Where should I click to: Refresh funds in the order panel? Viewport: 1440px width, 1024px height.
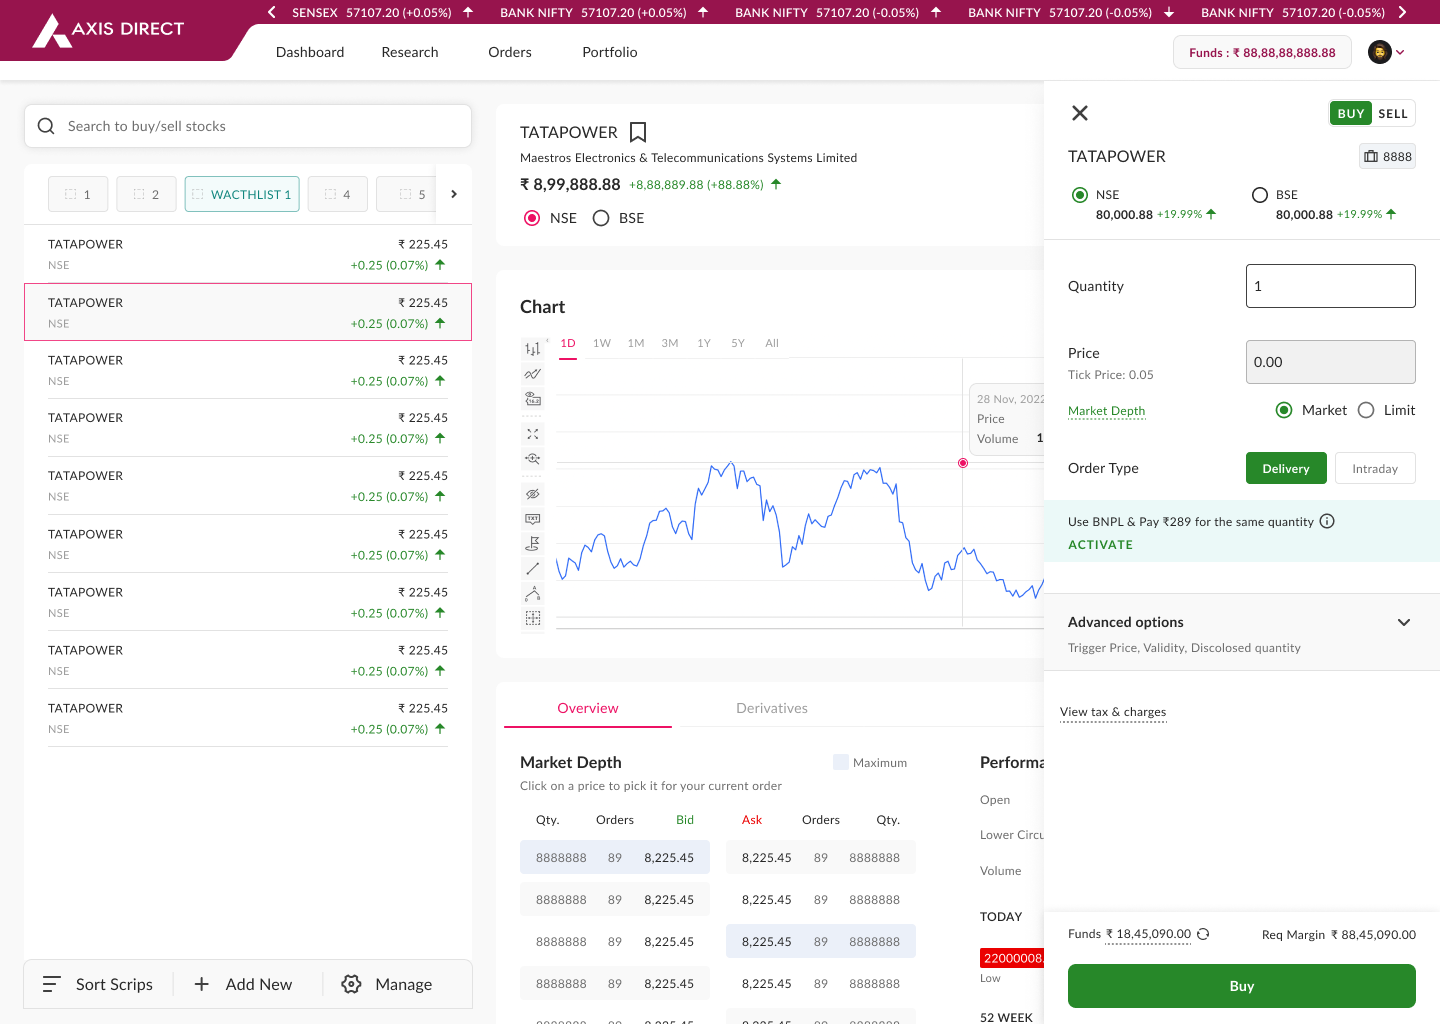(x=1203, y=934)
